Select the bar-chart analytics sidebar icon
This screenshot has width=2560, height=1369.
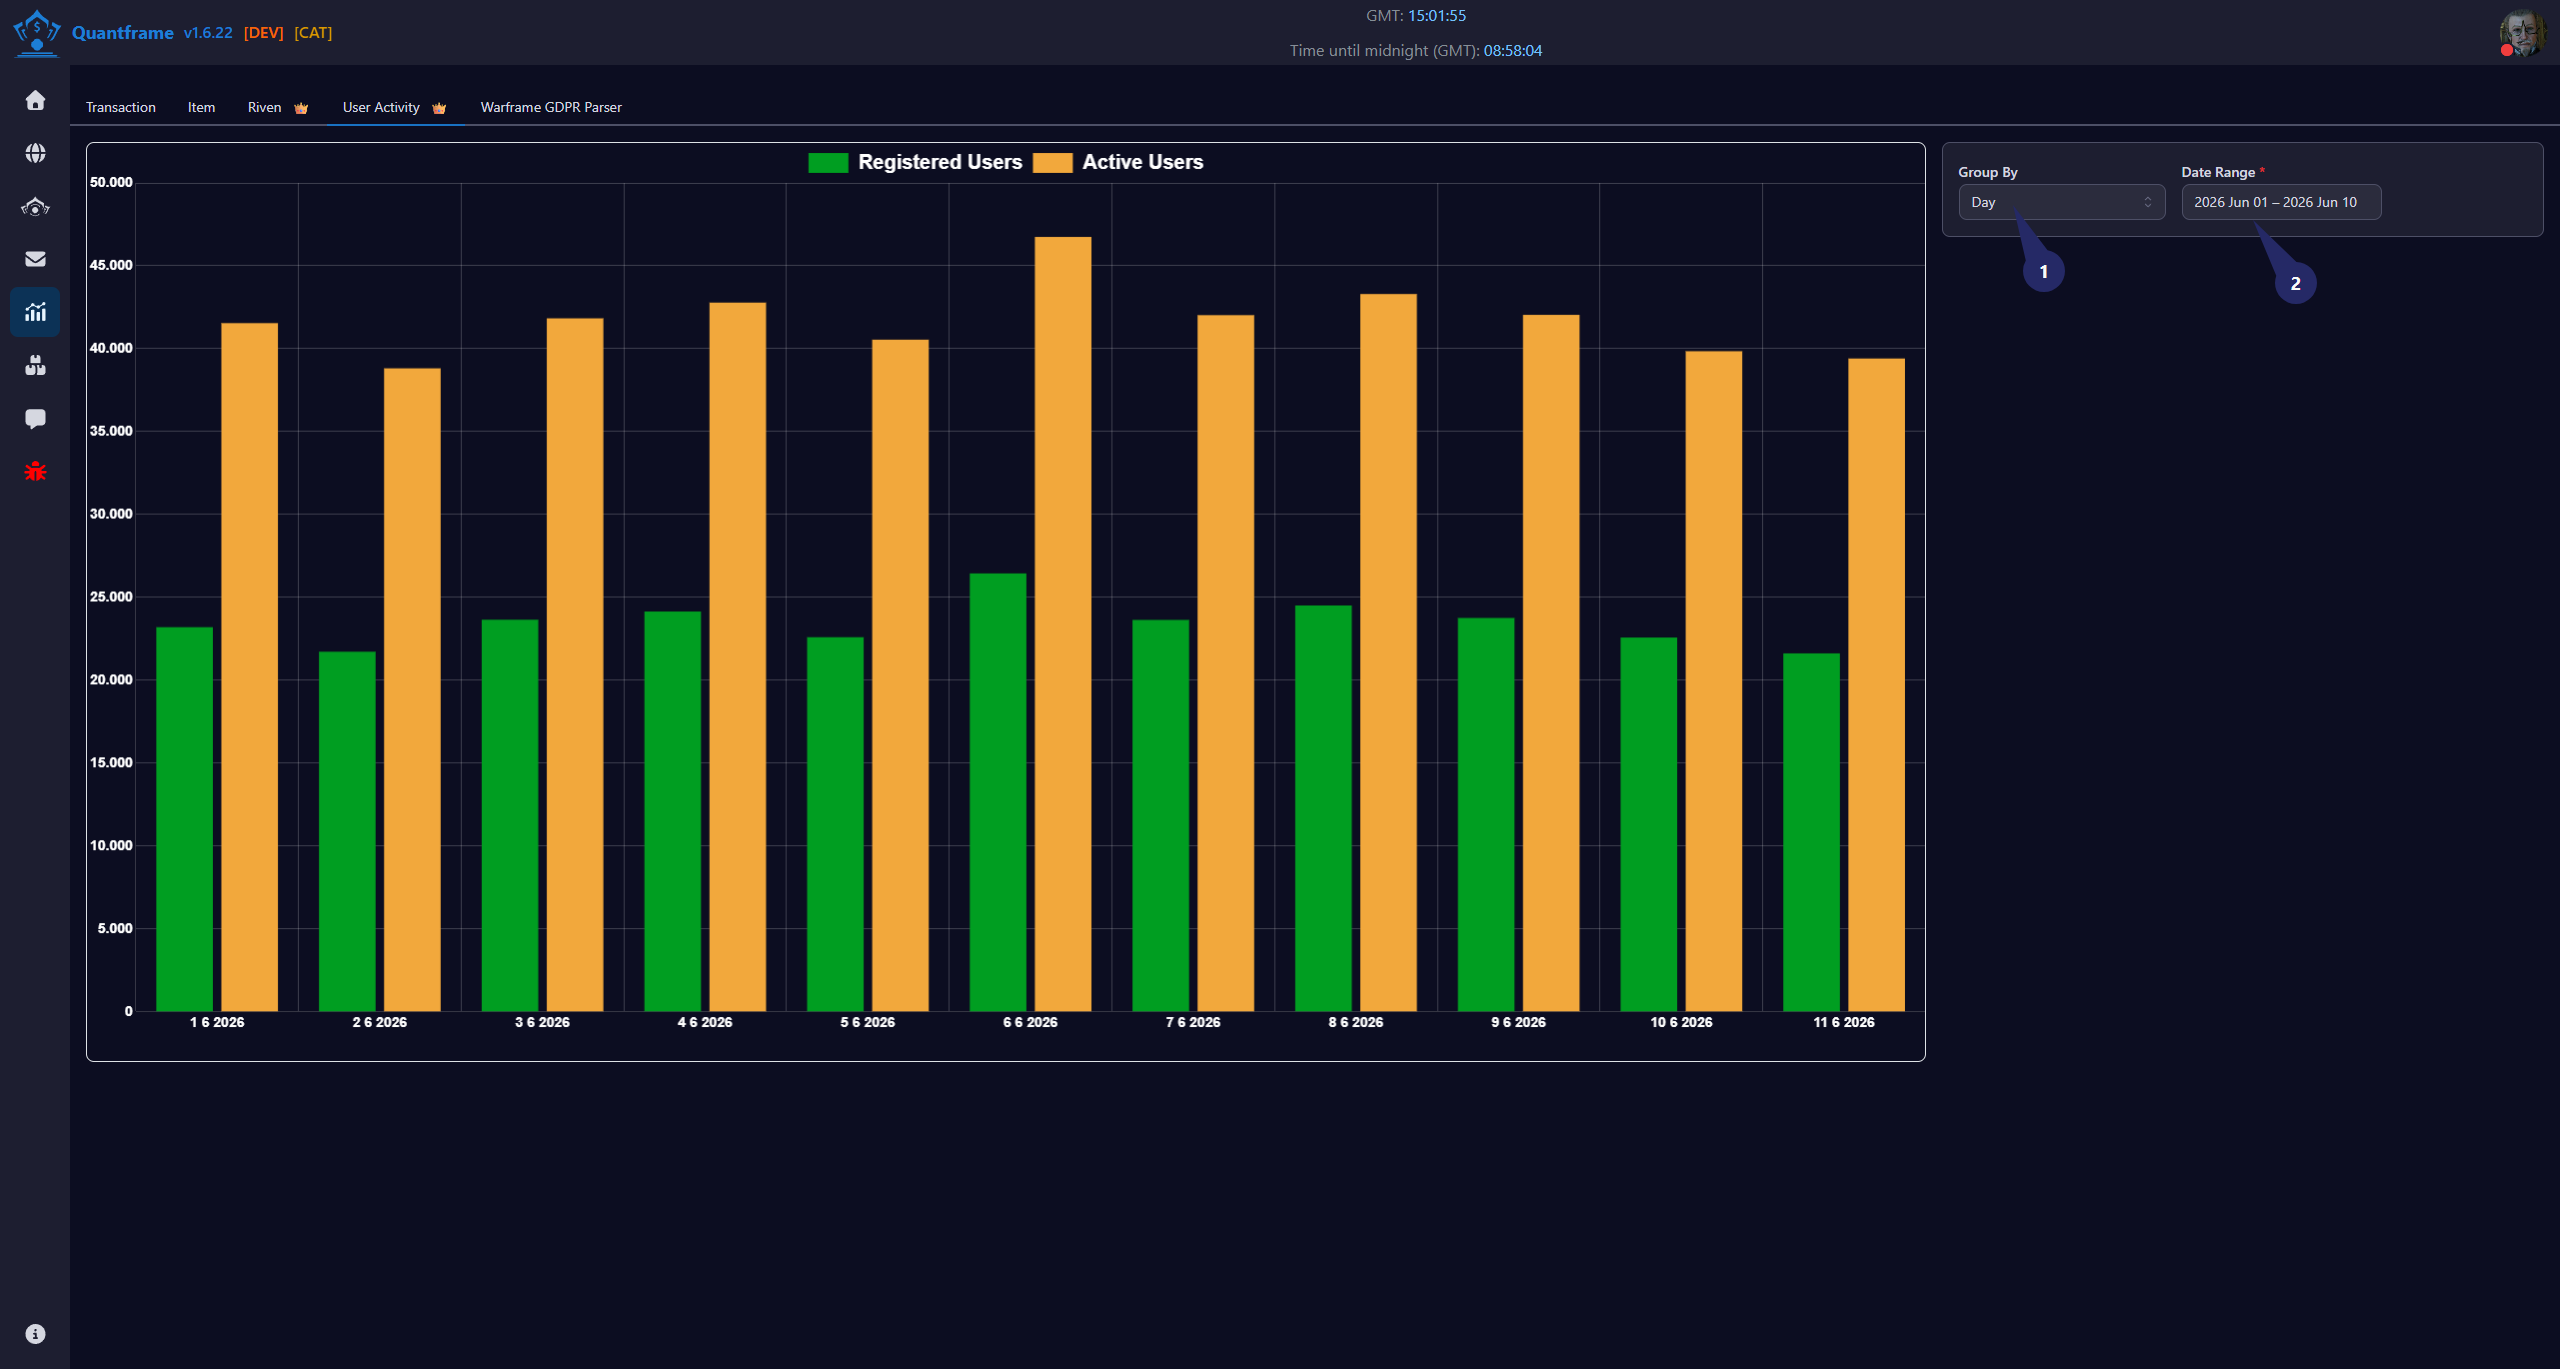coord(35,312)
